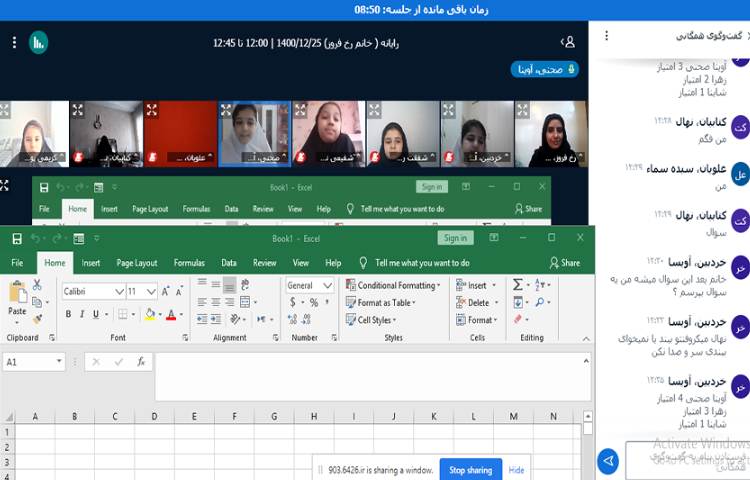
Task: Switch to the Page Layout tab
Action: (x=136, y=263)
